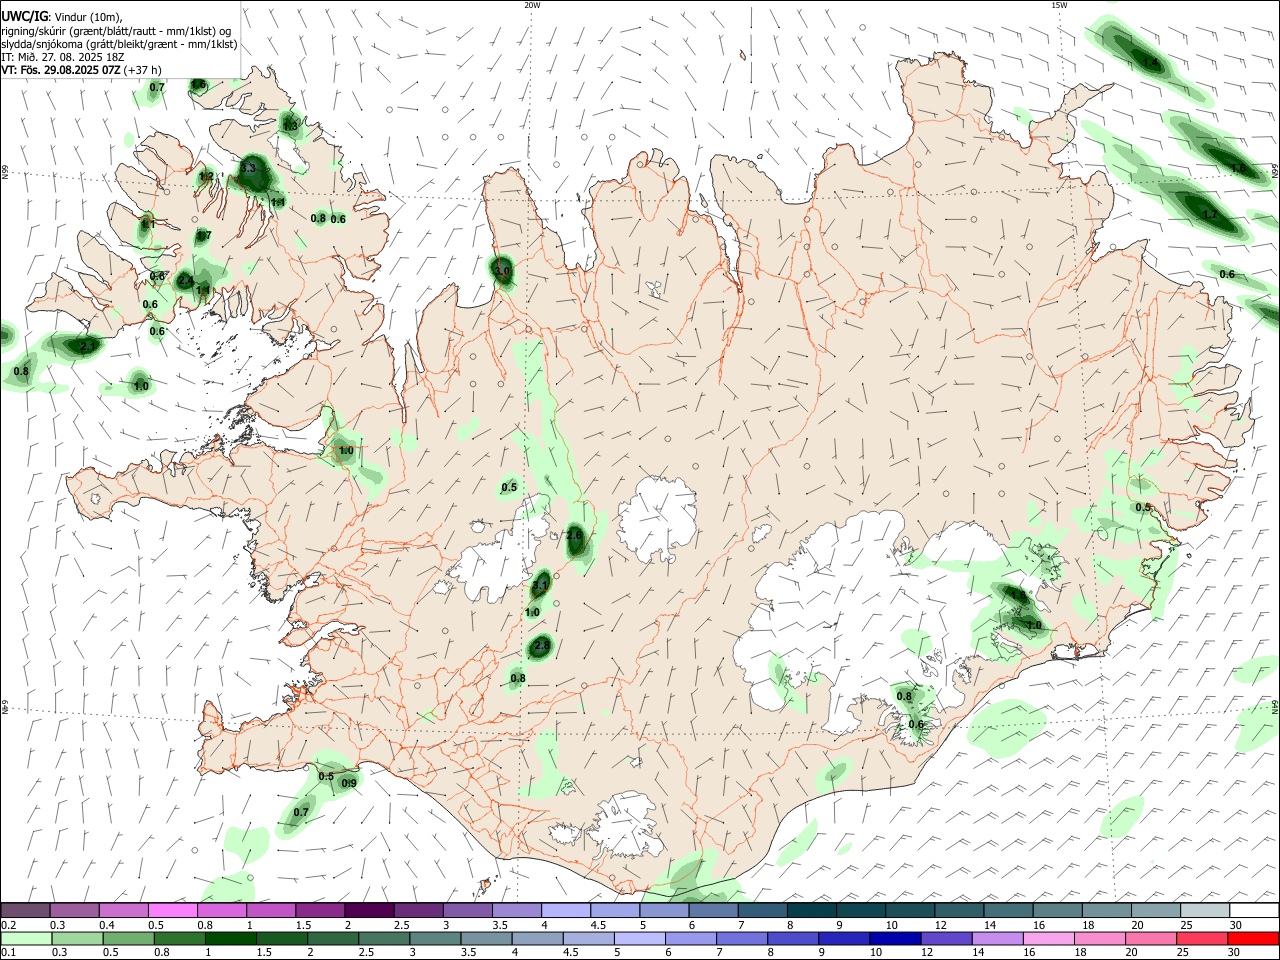The image size is (1280, 960).
Task: Select the 1.3 precipitation value
Action: click(290, 125)
